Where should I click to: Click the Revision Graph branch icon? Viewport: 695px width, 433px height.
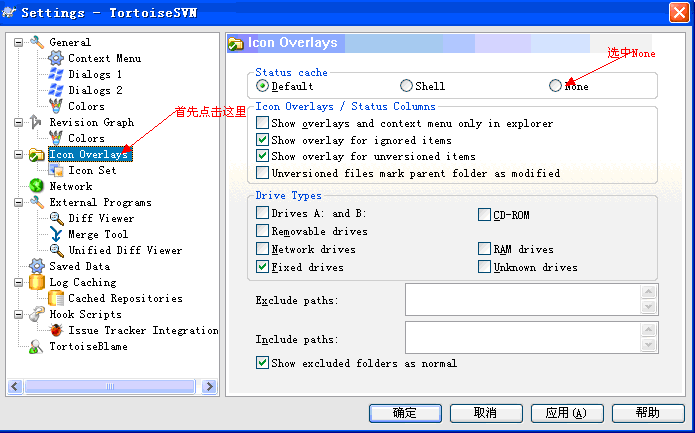coord(36,122)
